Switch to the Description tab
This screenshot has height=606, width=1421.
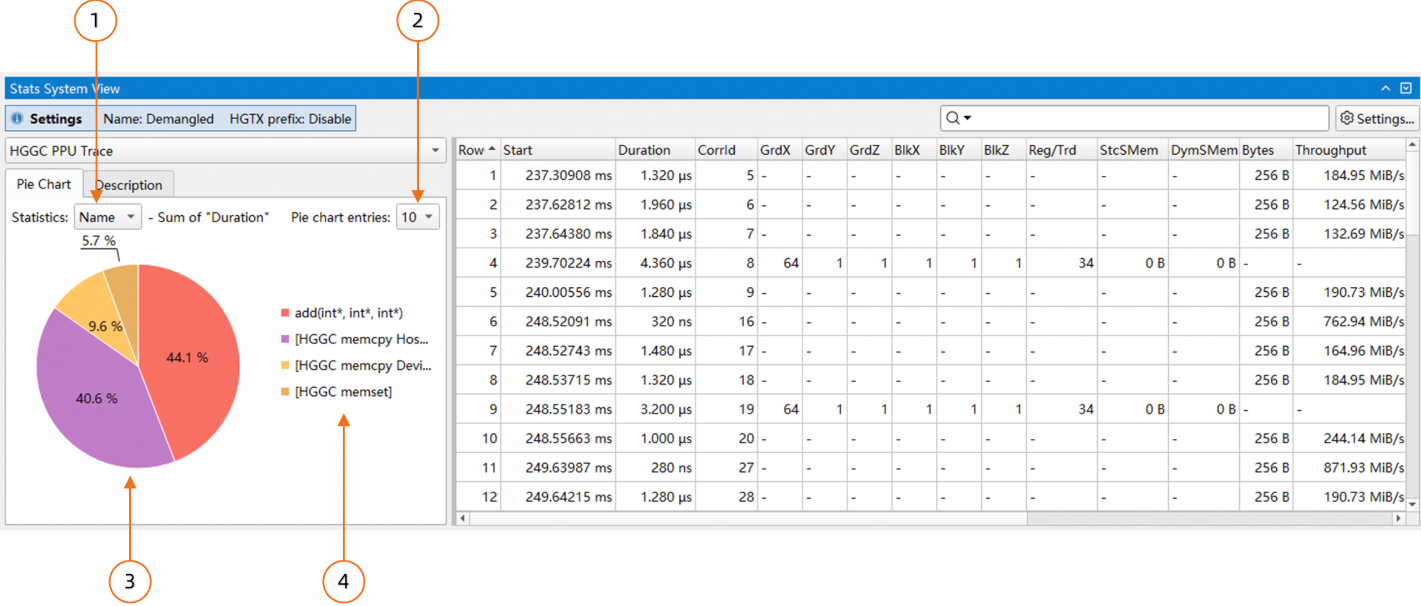(129, 185)
